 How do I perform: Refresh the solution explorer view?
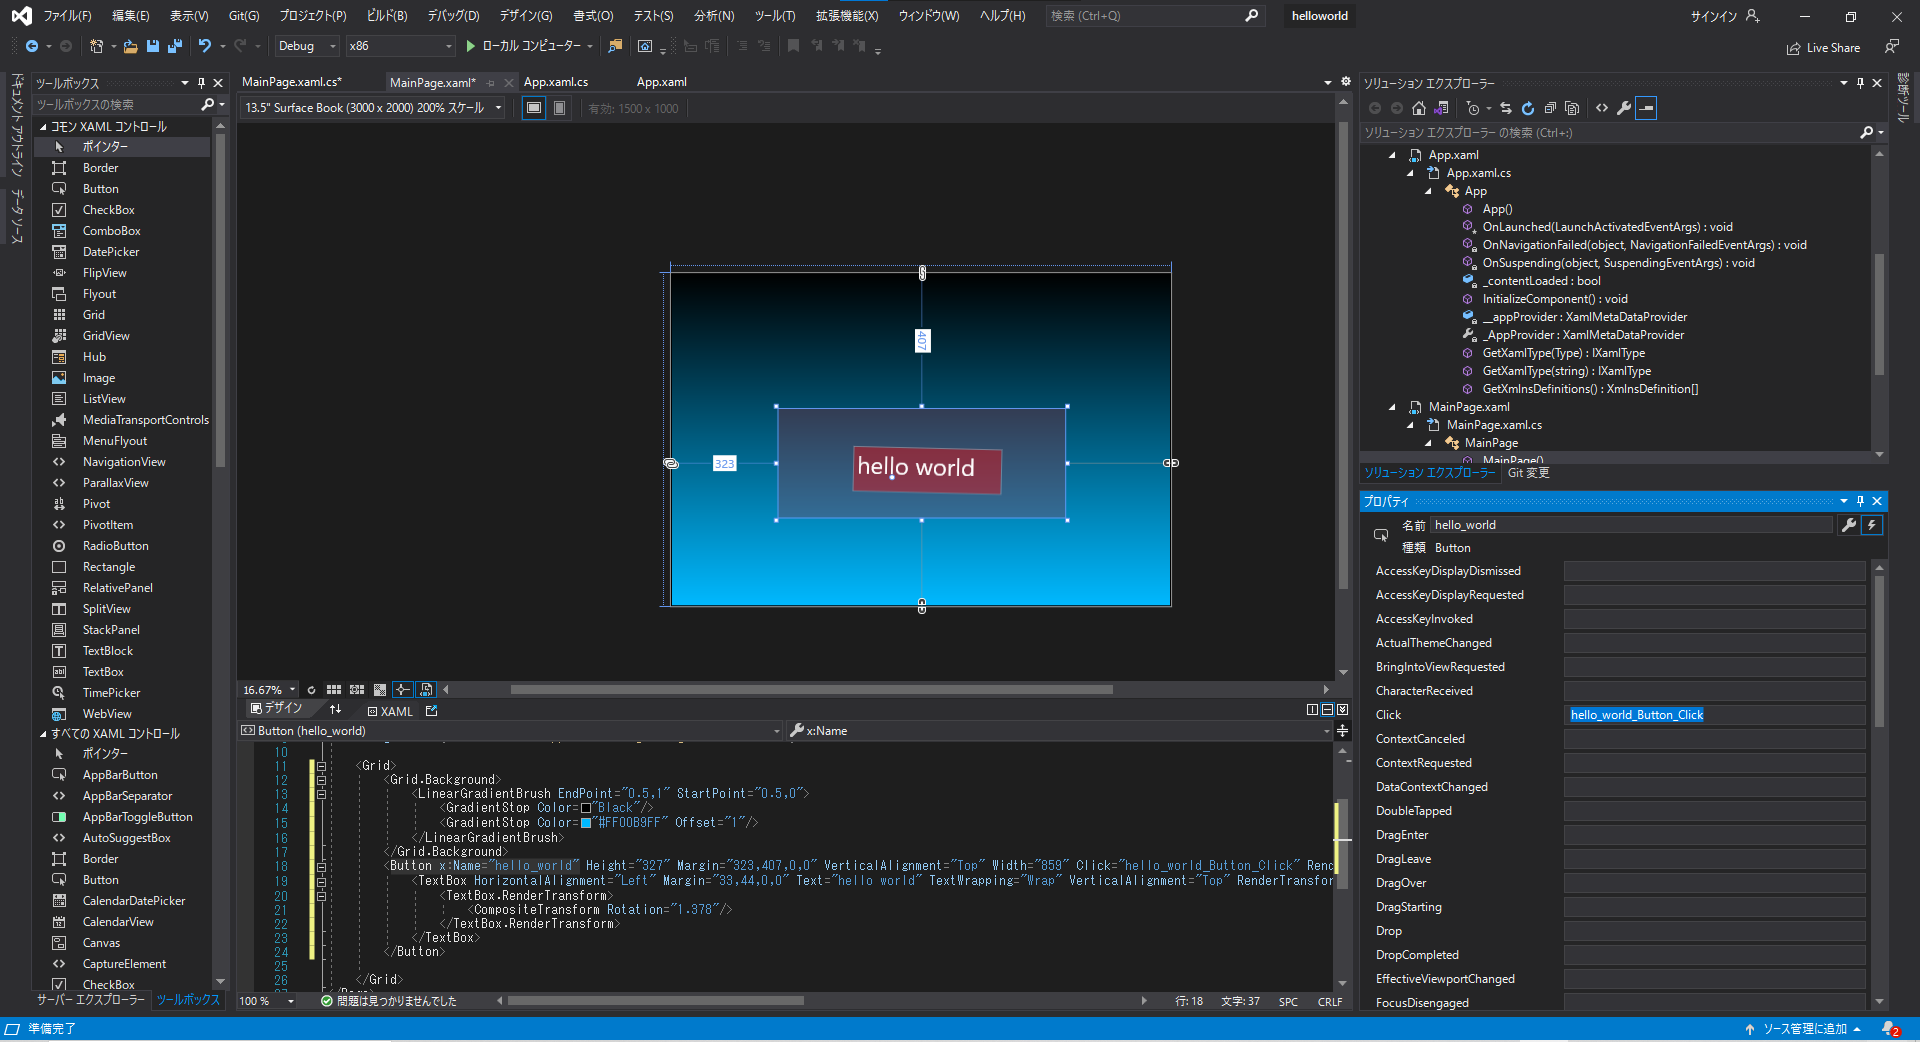1529,108
